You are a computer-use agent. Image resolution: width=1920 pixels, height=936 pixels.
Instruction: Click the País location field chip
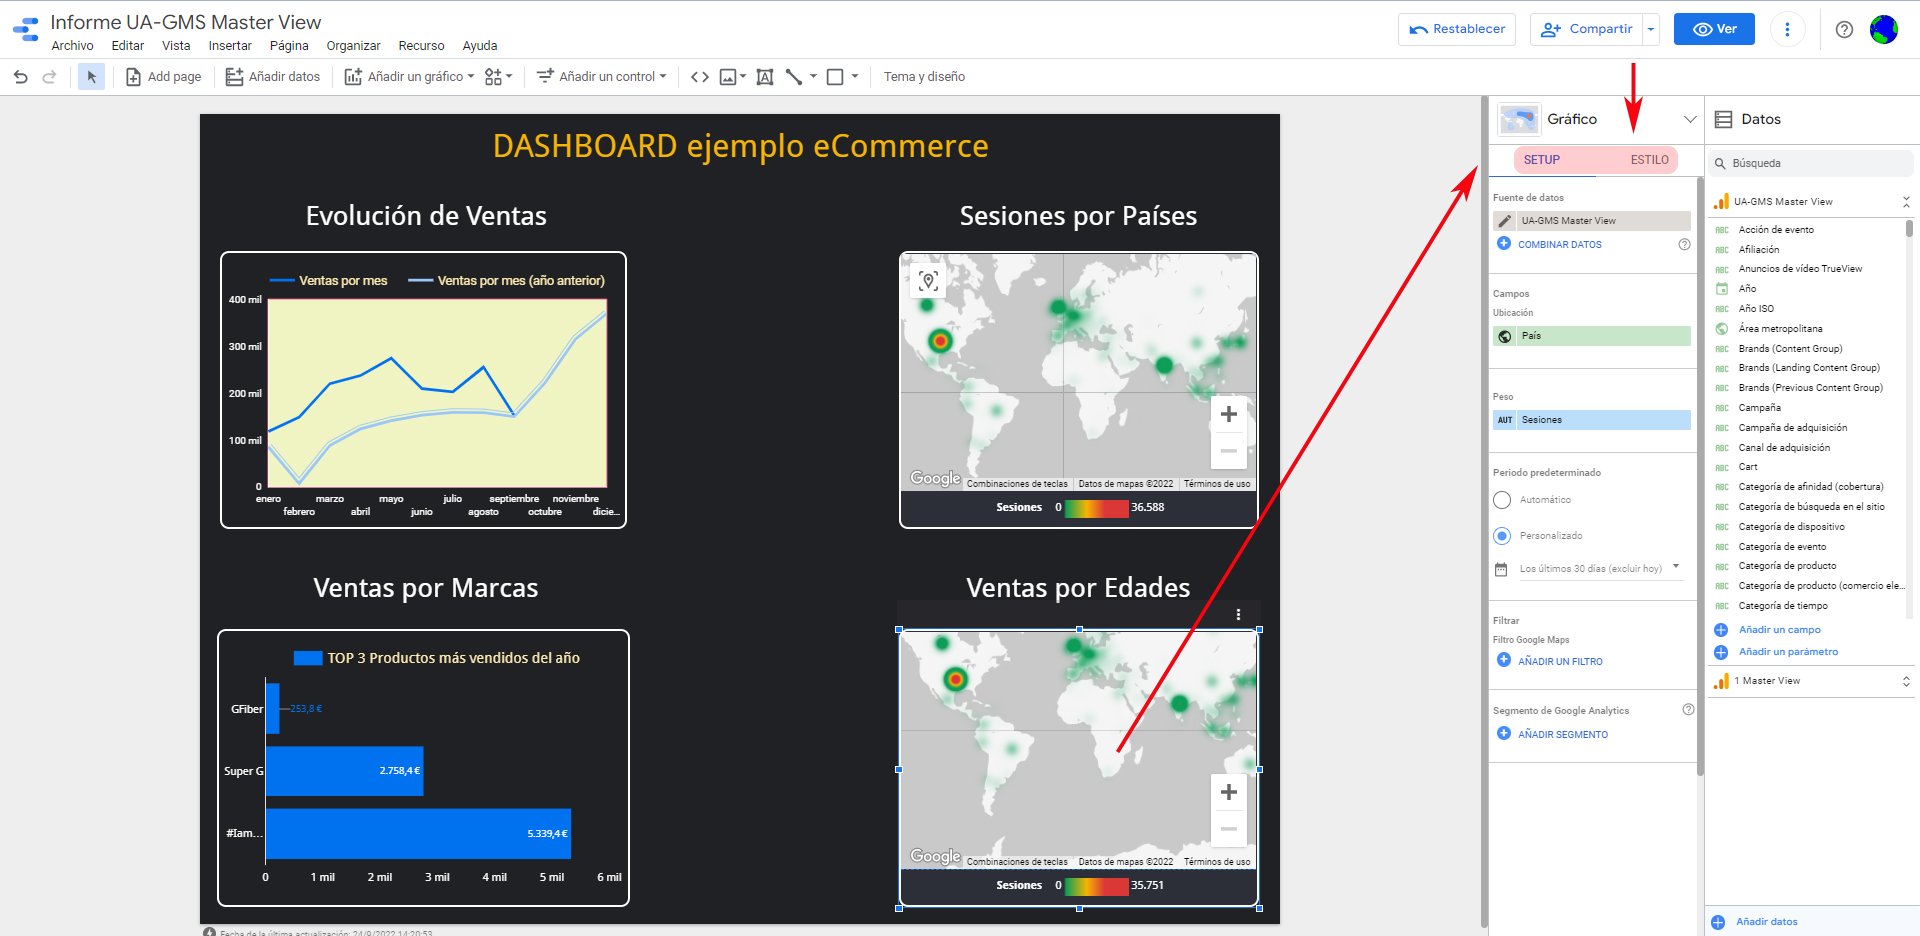(x=1592, y=336)
